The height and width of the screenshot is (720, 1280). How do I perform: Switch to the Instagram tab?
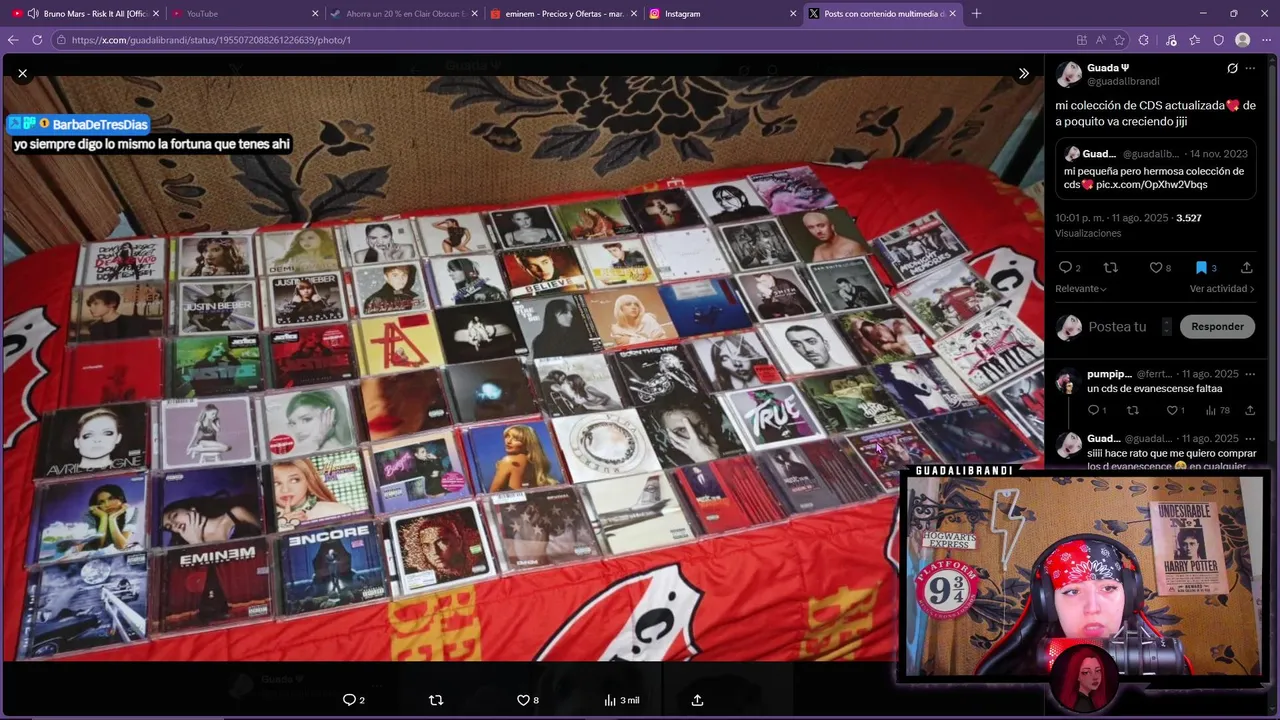coord(723,13)
